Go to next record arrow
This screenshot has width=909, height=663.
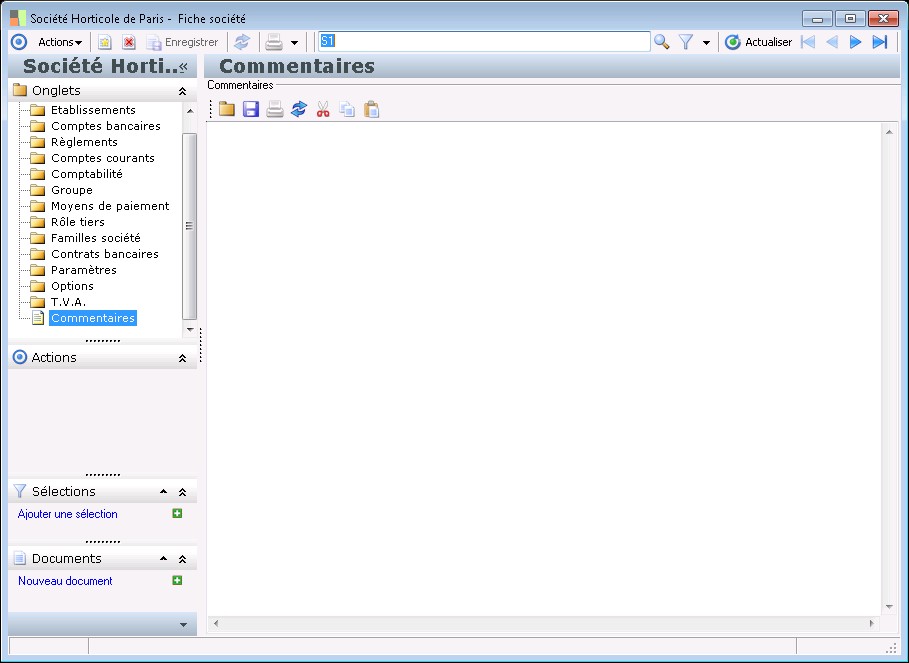click(x=855, y=42)
